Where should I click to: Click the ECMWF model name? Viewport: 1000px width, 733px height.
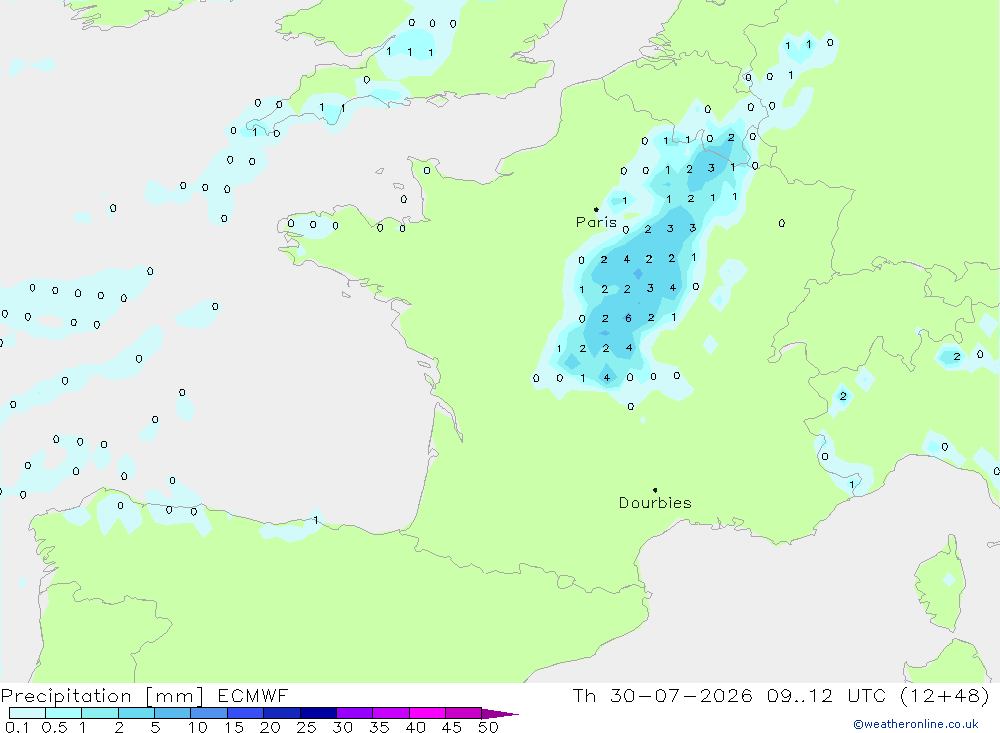[253, 695]
